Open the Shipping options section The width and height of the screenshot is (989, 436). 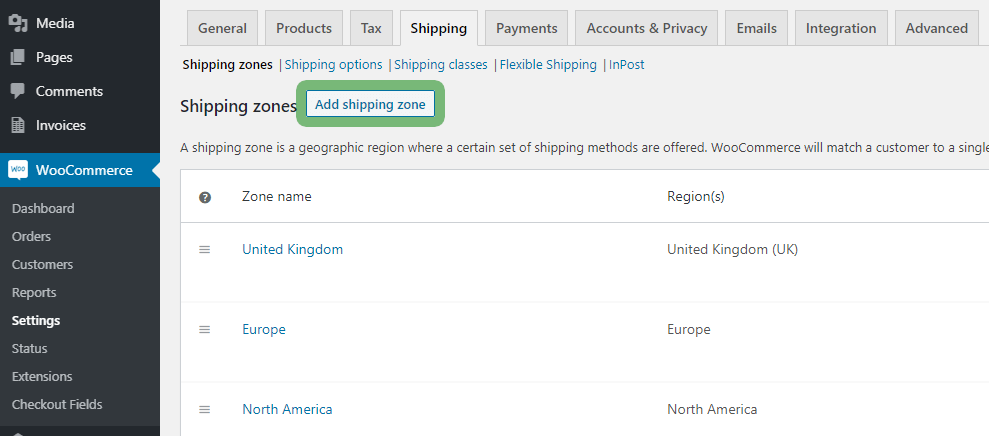(334, 64)
